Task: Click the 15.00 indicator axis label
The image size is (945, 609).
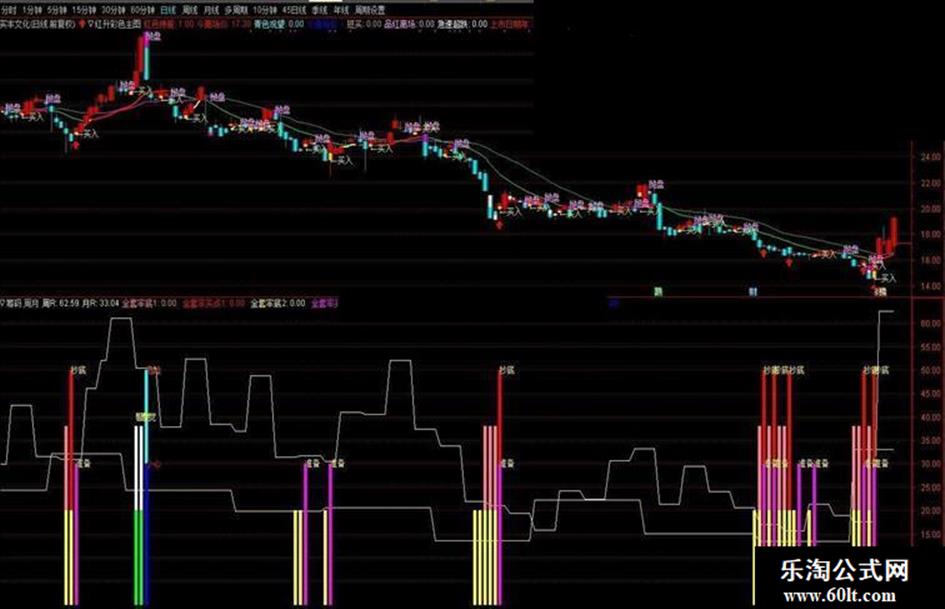Action: 931,534
